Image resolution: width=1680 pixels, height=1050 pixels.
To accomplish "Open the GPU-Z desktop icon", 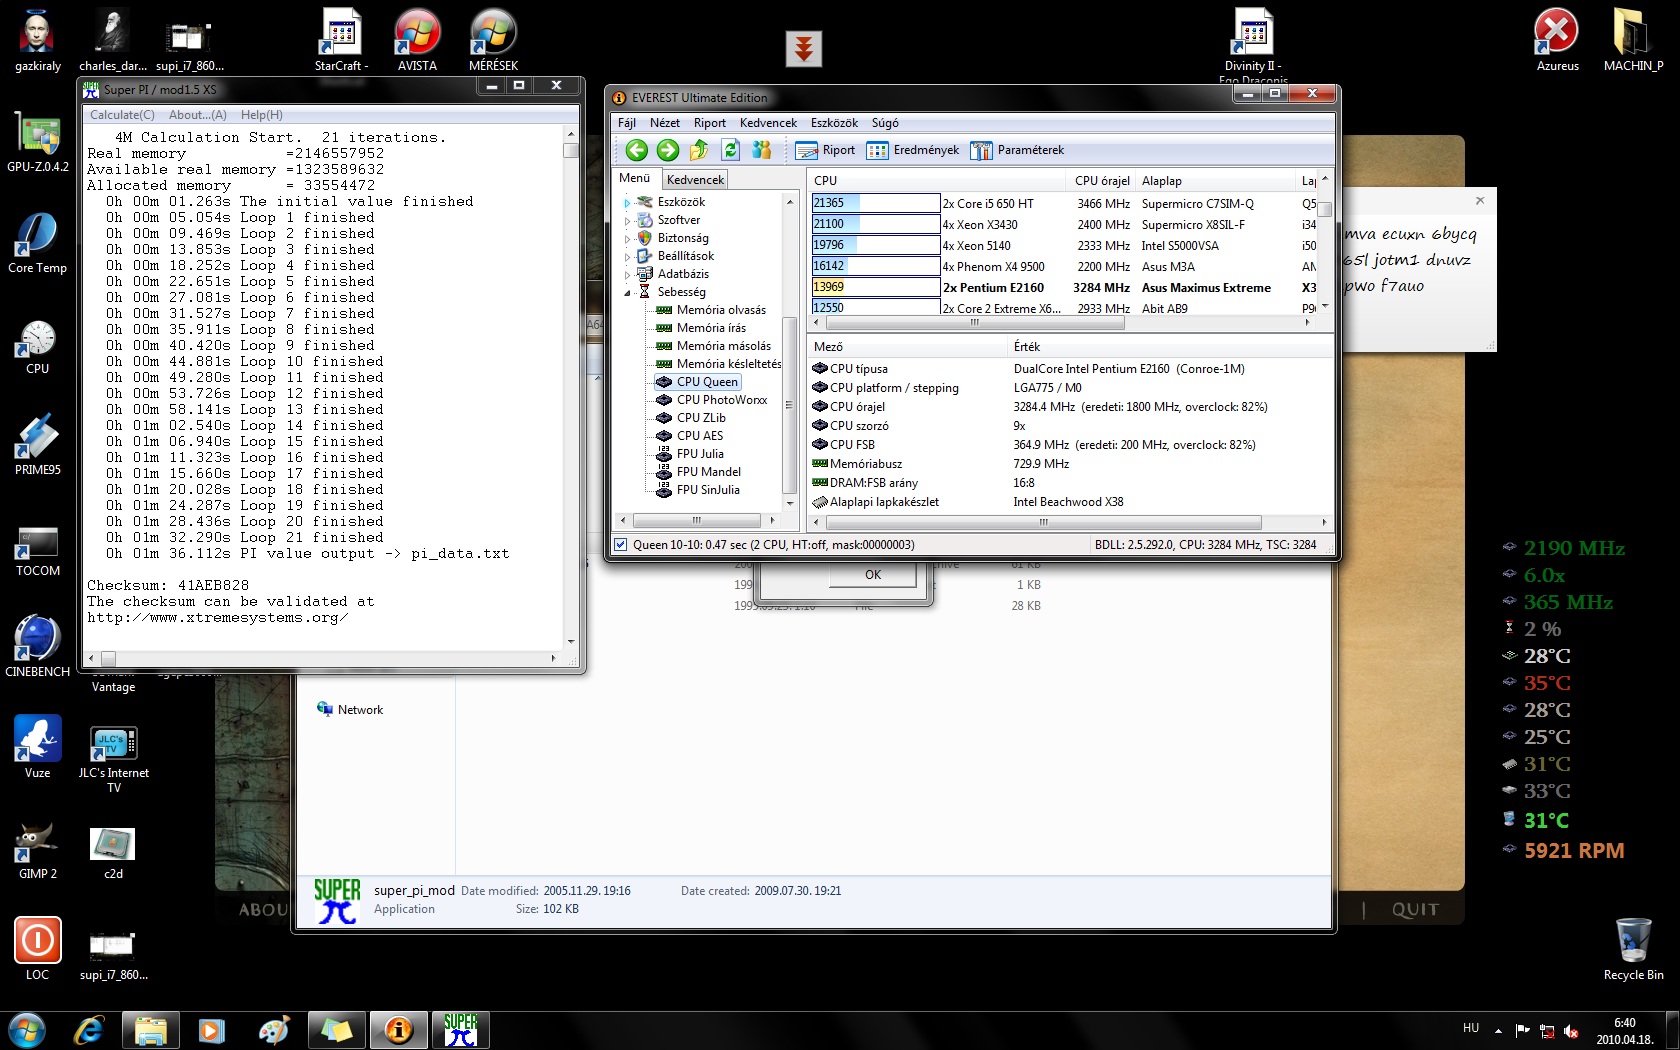I will coord(38,142).
